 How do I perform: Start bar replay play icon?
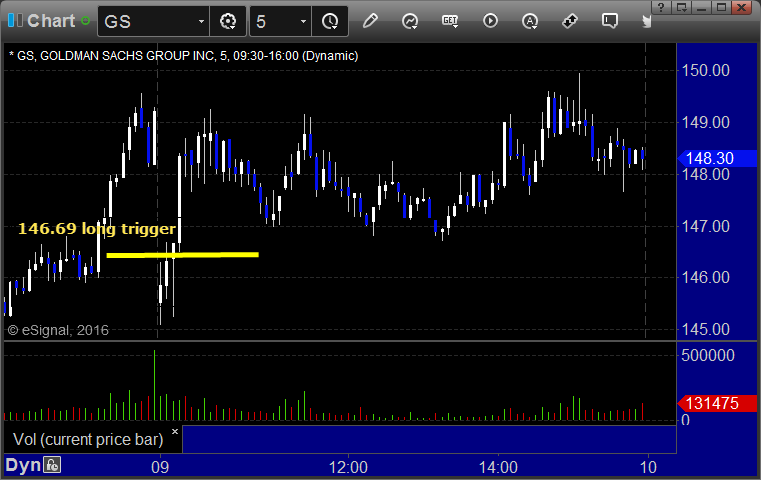click(x=490, y=21)
